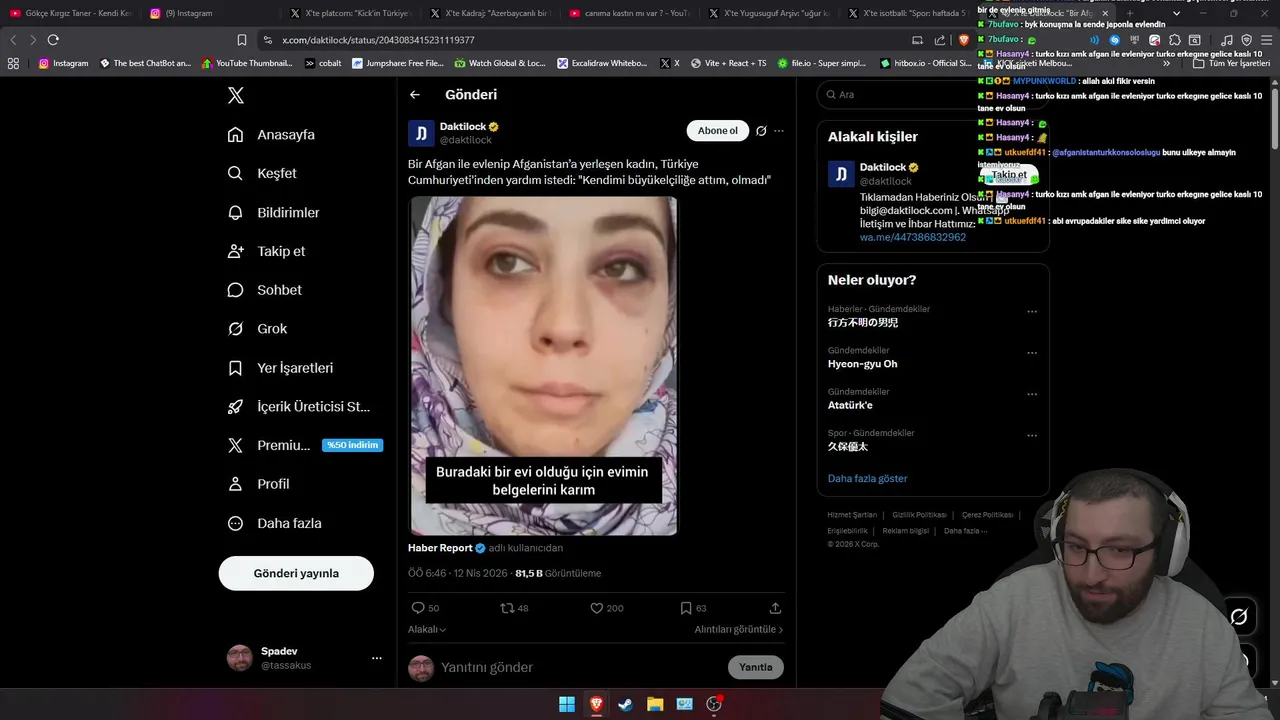
Task: Click the repost icon with 48 reposts
Action: tap(507, 608)
